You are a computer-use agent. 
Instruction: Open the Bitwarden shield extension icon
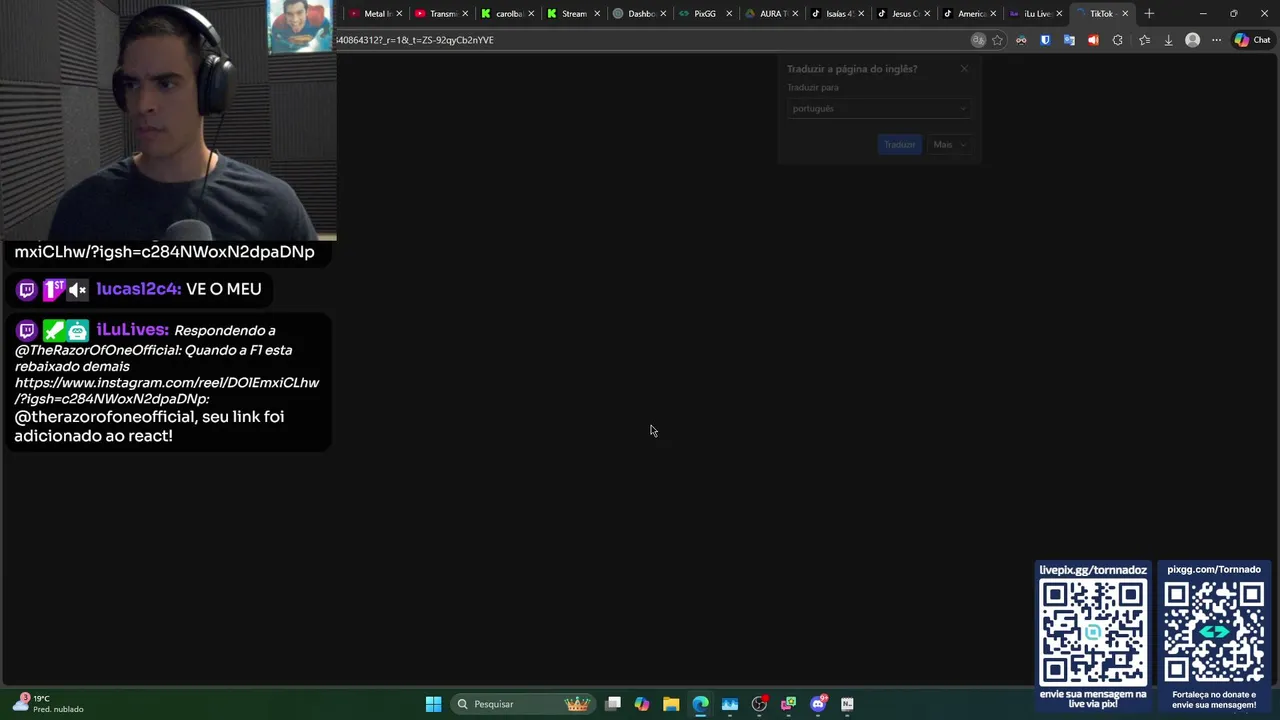[1045, 40]
